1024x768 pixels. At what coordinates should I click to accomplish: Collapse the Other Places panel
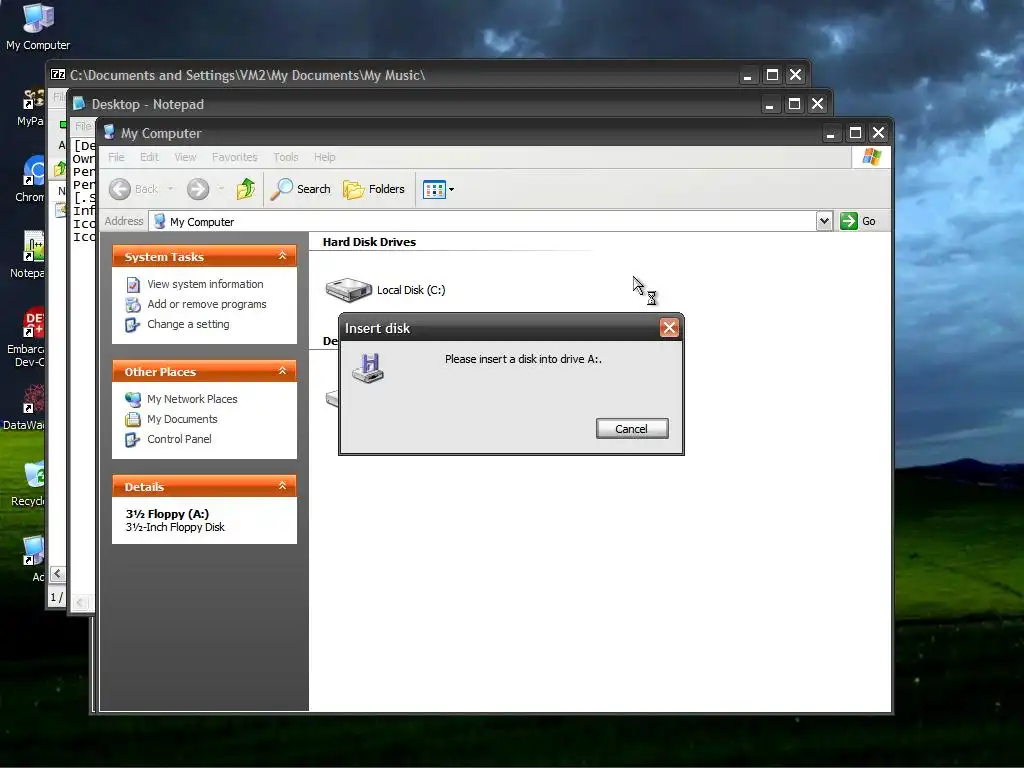(x=282, y=371)
